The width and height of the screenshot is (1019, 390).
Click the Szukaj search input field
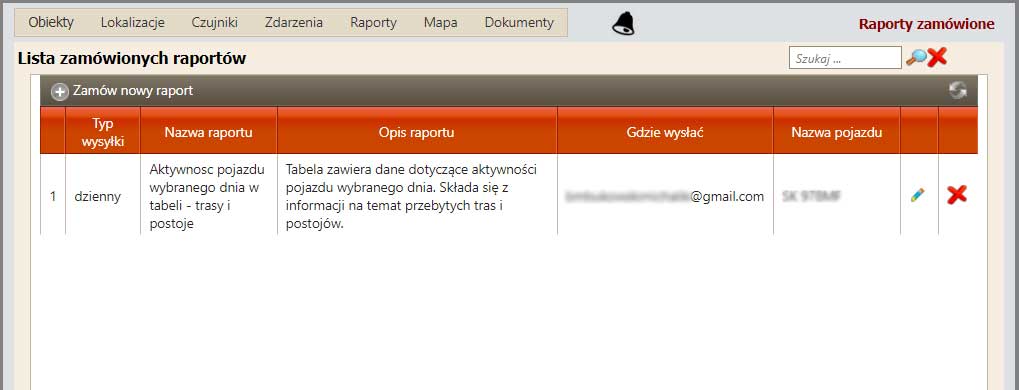coord(845,57)
